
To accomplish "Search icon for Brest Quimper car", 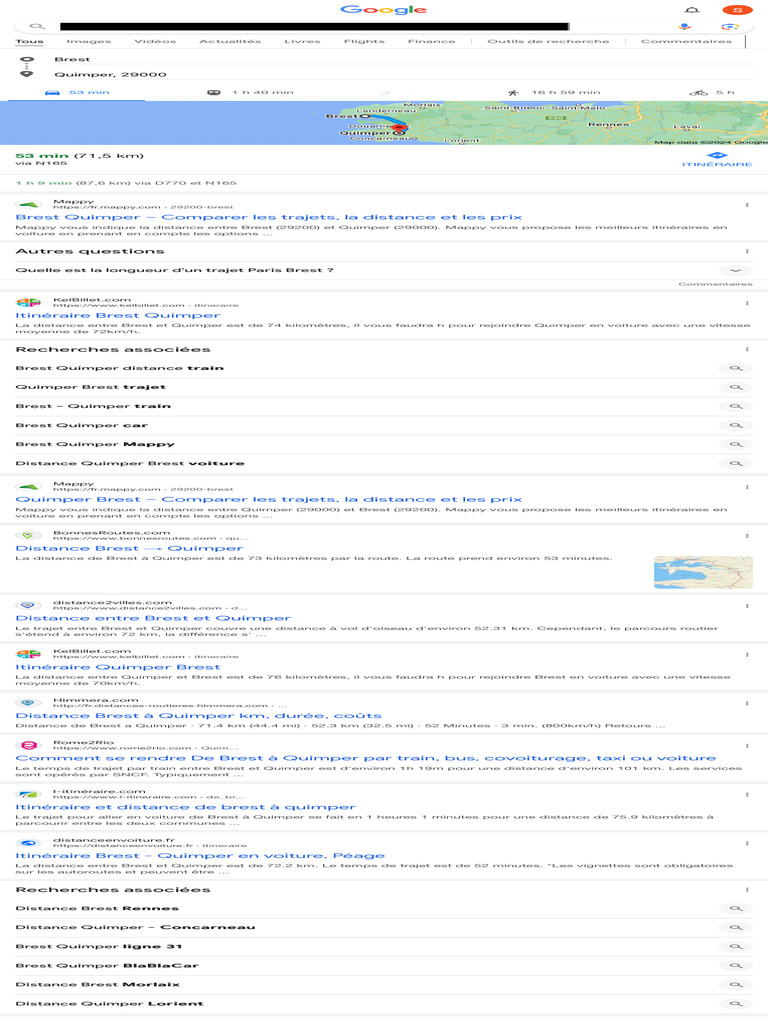I will (736, 425).
